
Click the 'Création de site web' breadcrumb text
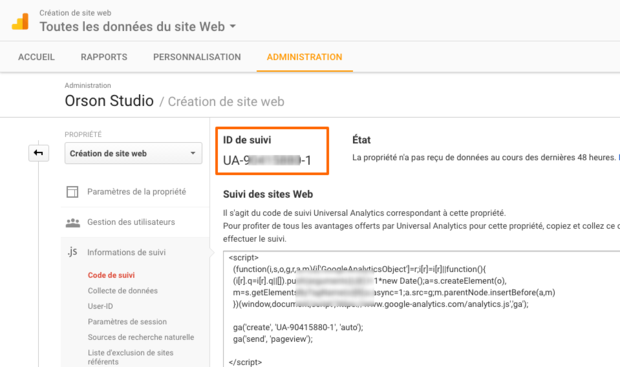226,102
